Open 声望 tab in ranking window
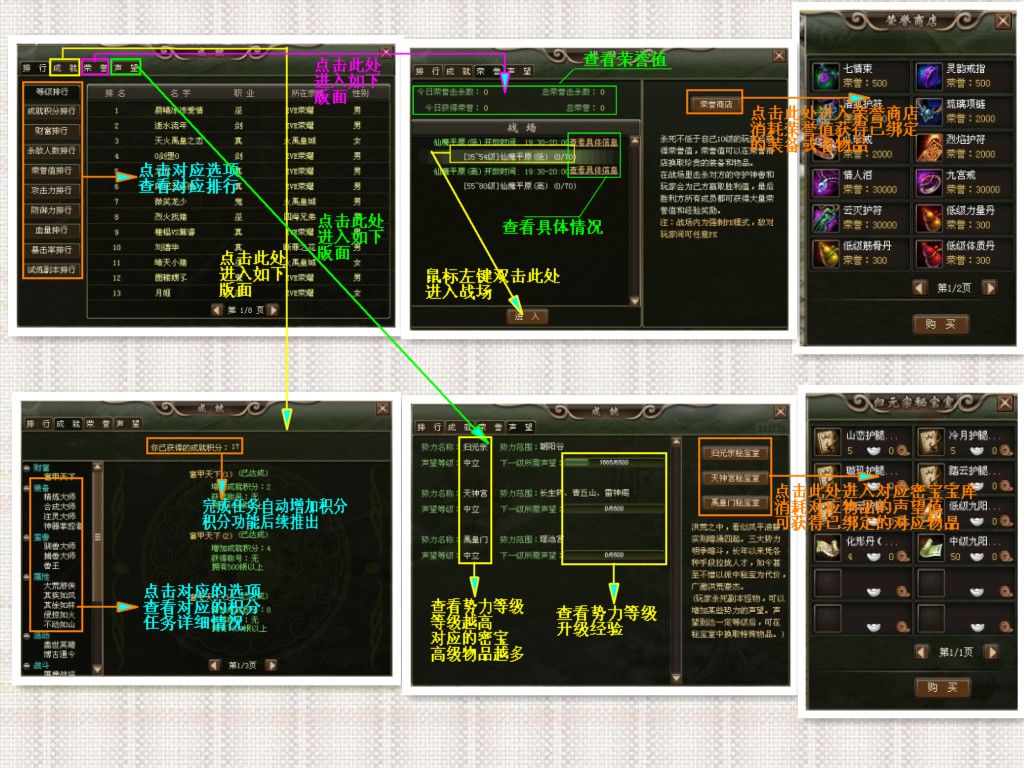The image size is (1024, 768). click(126, 68)
